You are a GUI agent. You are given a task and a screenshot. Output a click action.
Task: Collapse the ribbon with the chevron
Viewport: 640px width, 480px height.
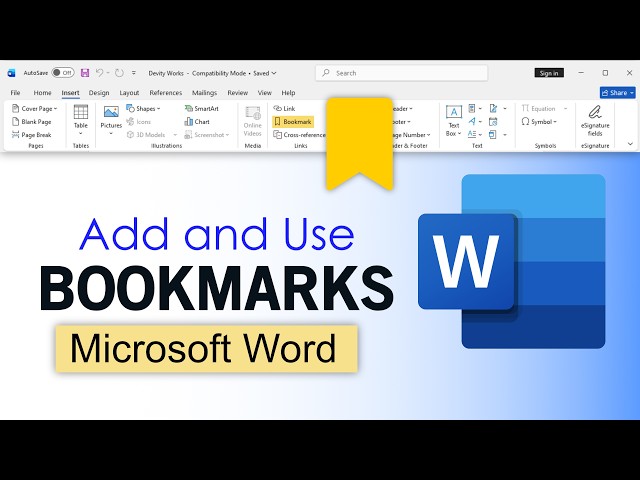[x=630, y=144]
